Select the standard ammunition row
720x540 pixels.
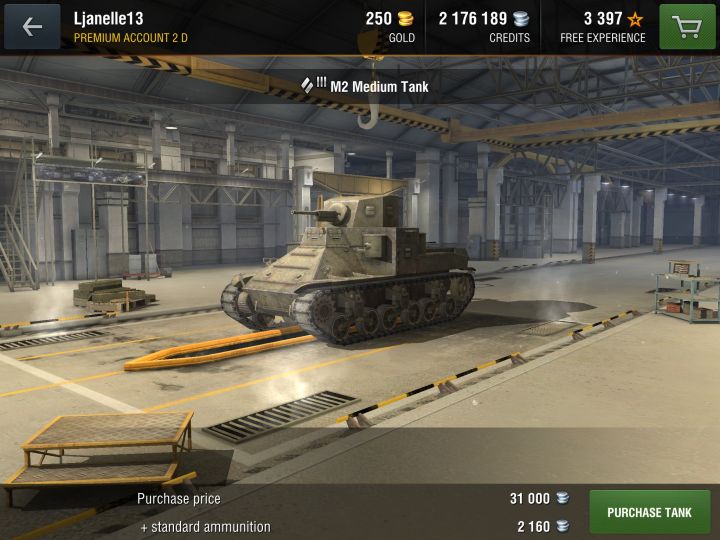pos(354,526)
